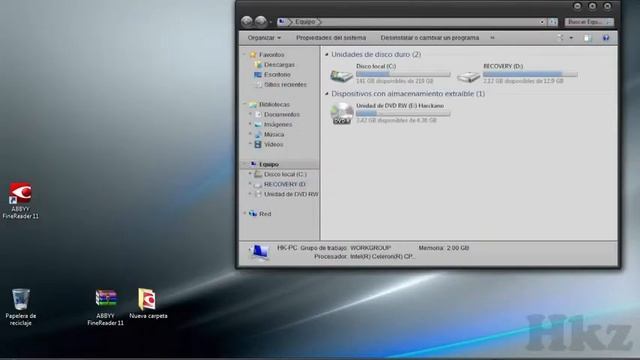Go back with the Explorer back arrow

(247, 21)
